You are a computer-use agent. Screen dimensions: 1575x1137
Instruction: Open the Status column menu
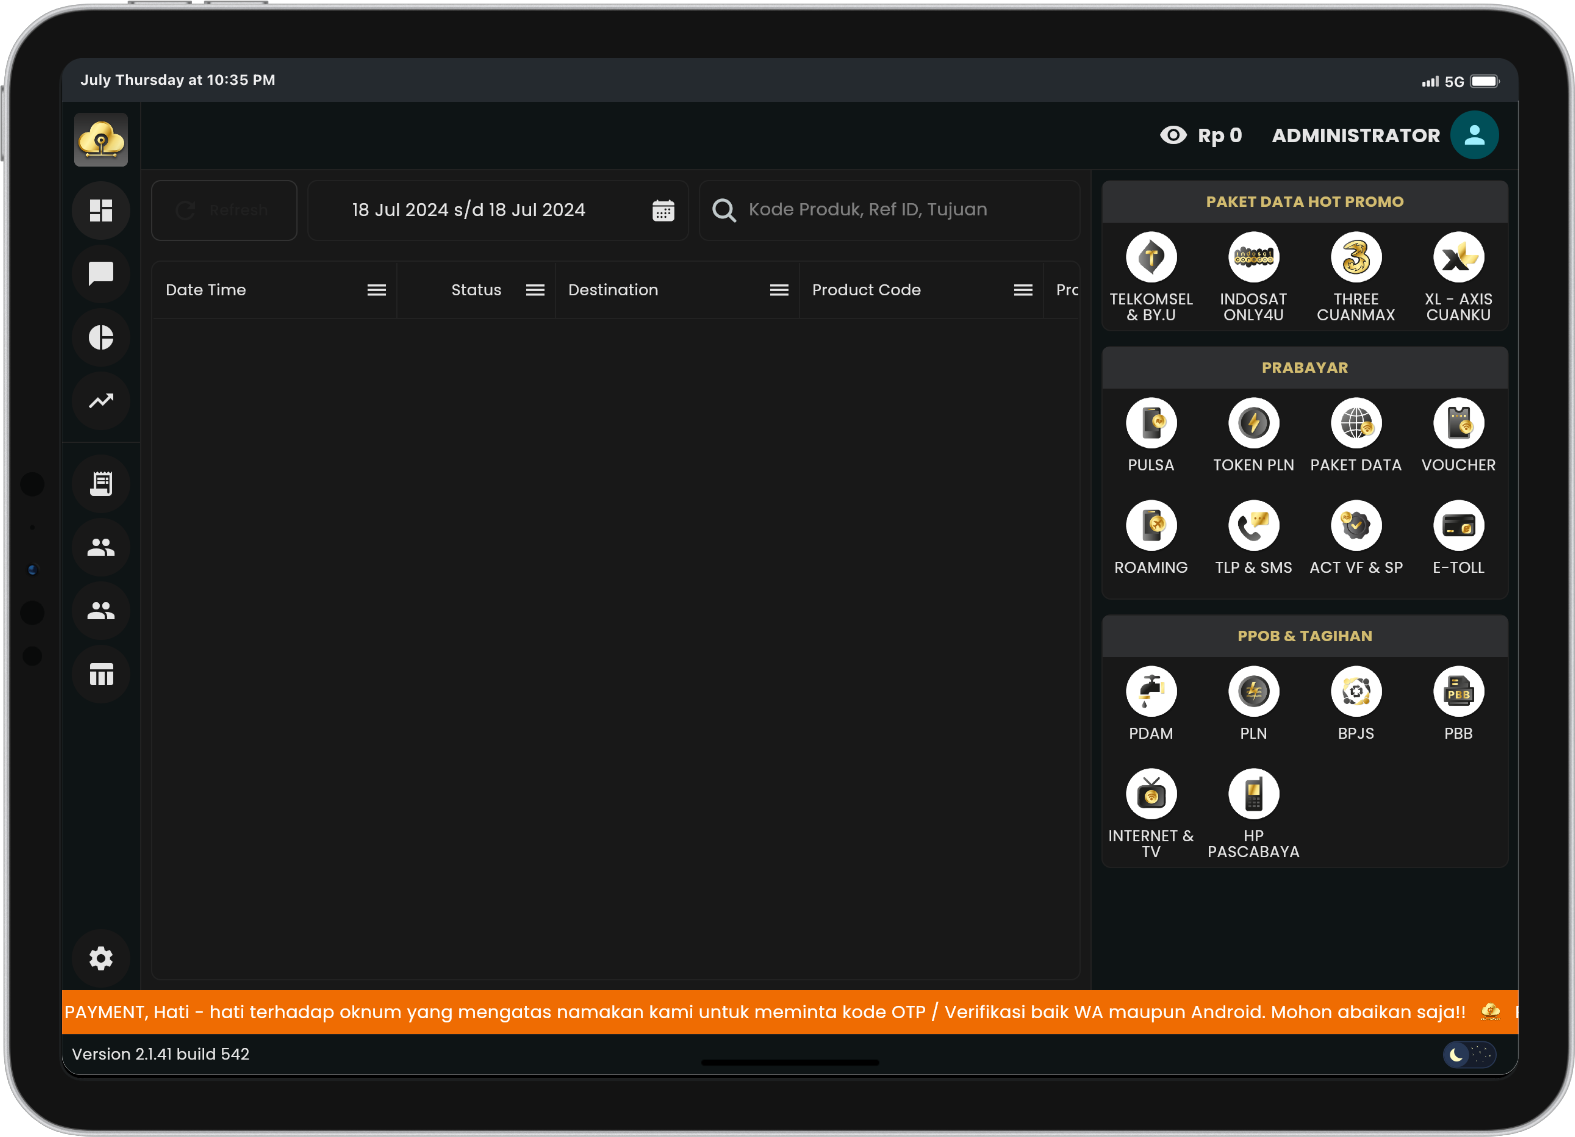point(535,290)
